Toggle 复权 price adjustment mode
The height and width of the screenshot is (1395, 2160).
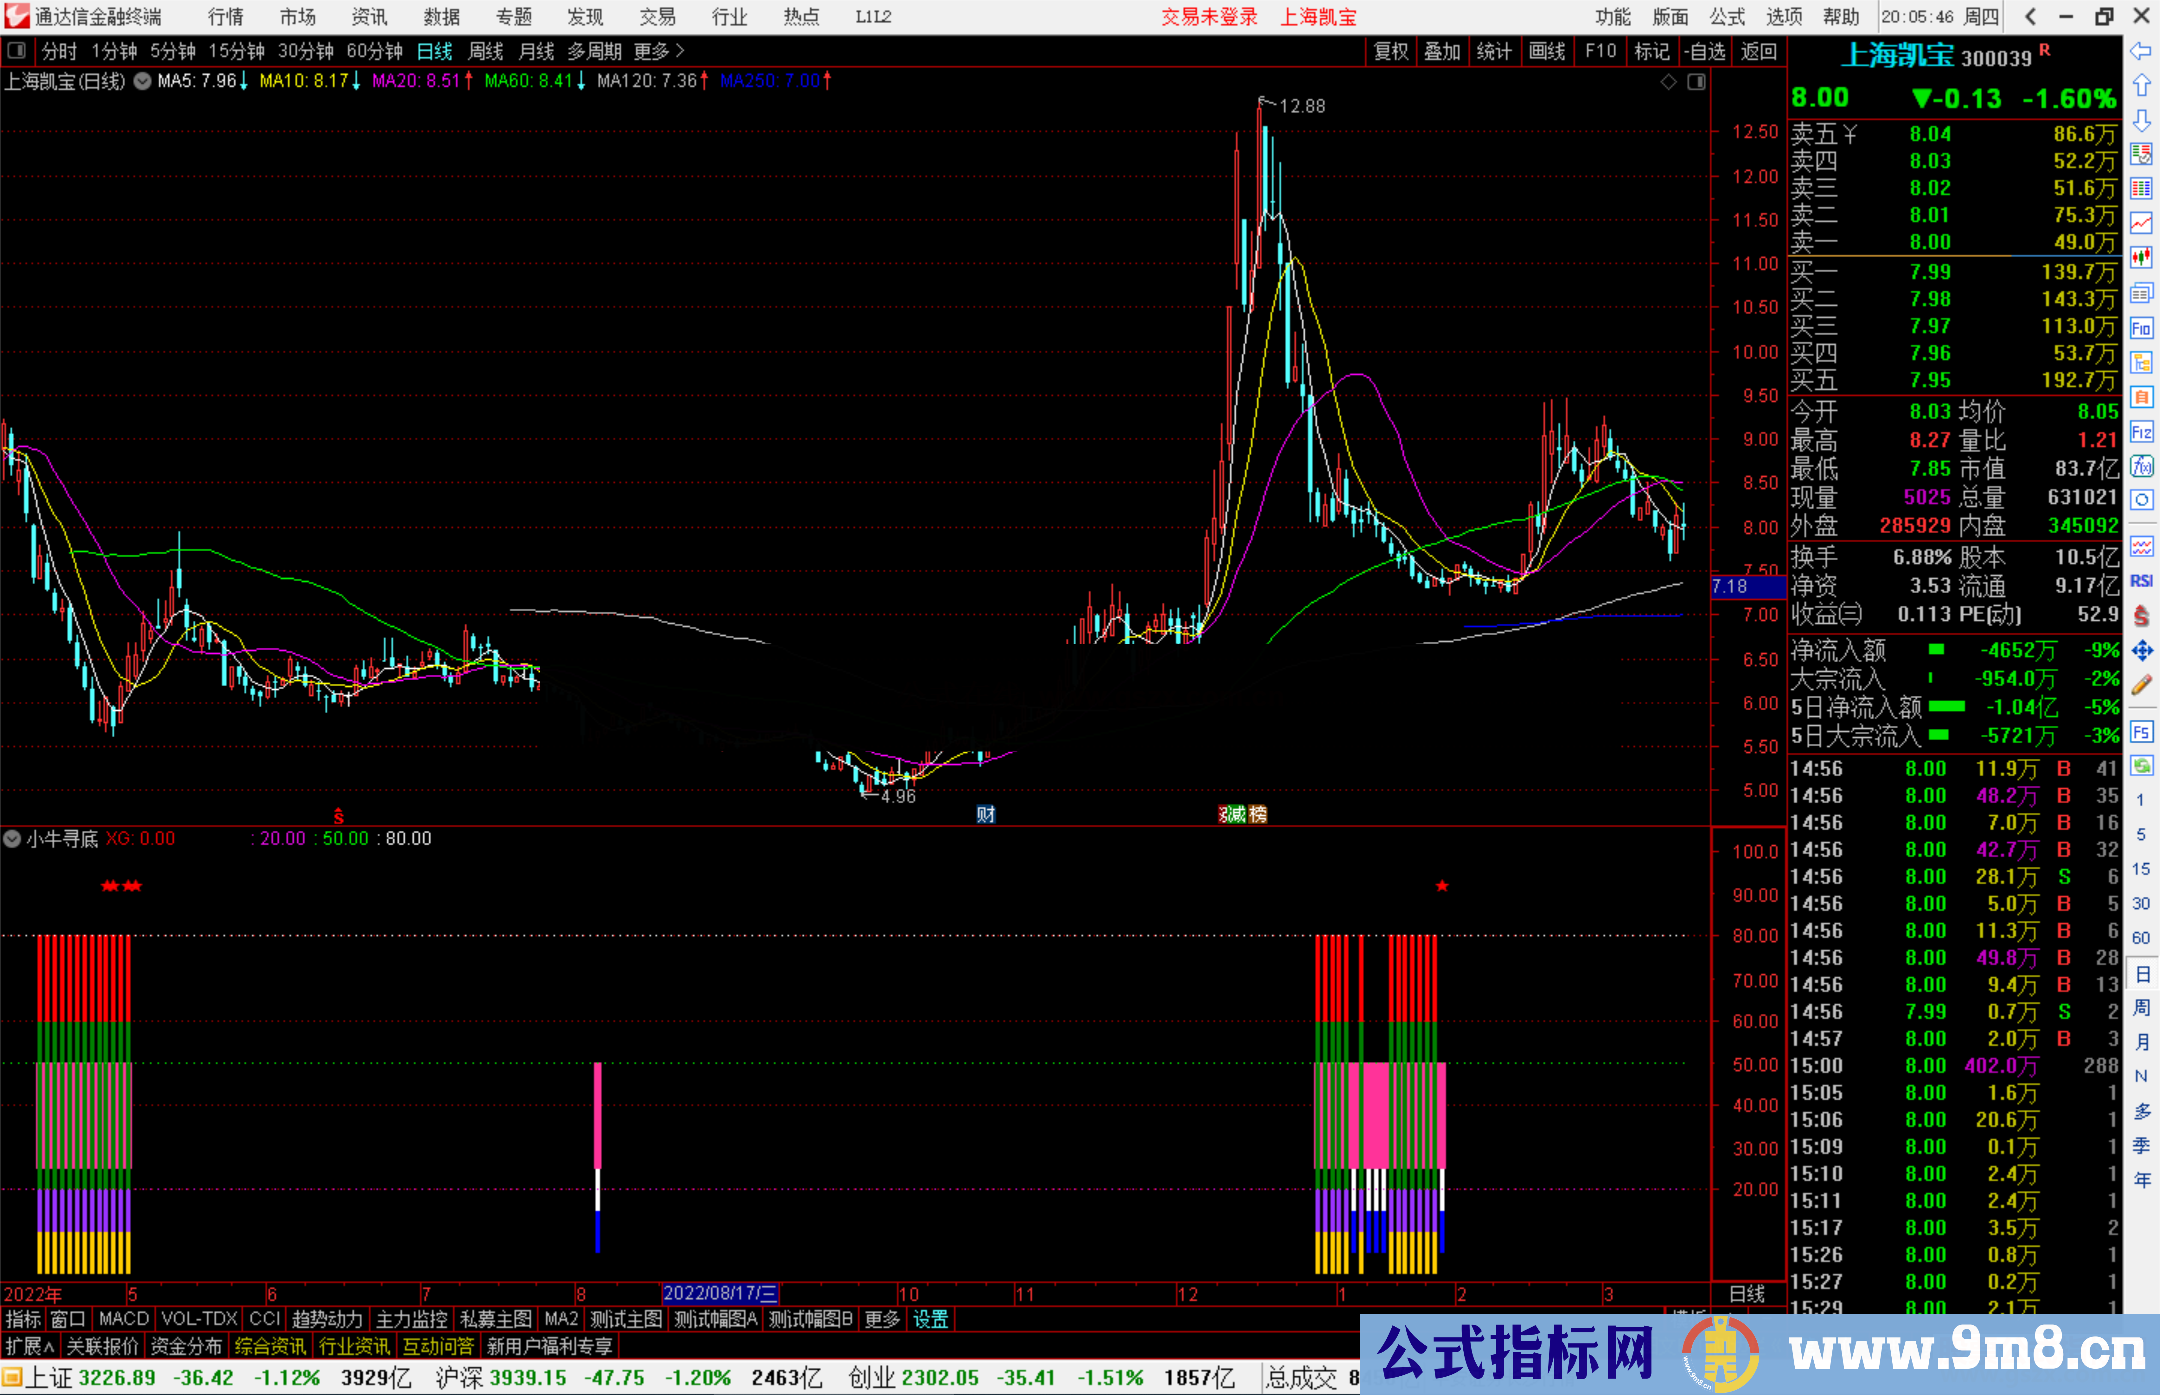pyautogui.click(x=1392, y=51)
